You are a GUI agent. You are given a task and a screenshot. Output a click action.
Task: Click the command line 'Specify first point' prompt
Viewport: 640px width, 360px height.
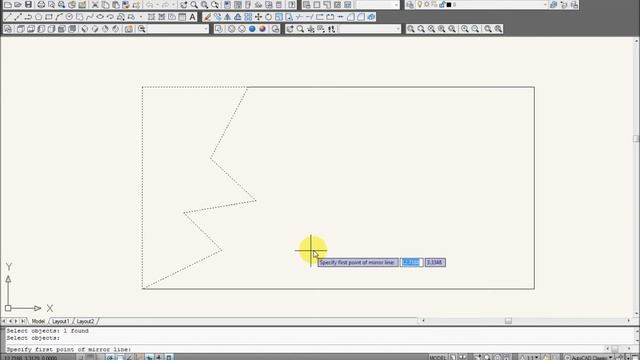[69, 350]
